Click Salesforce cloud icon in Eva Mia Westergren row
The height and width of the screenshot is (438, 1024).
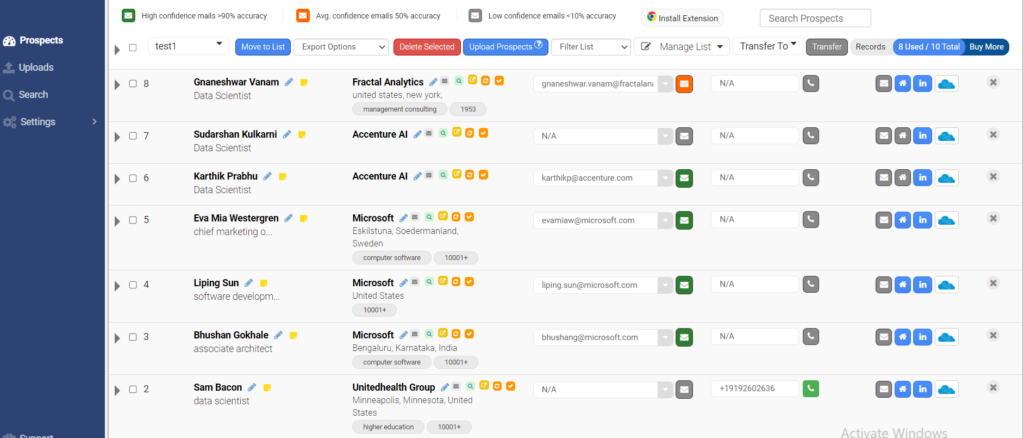(946, 220)
